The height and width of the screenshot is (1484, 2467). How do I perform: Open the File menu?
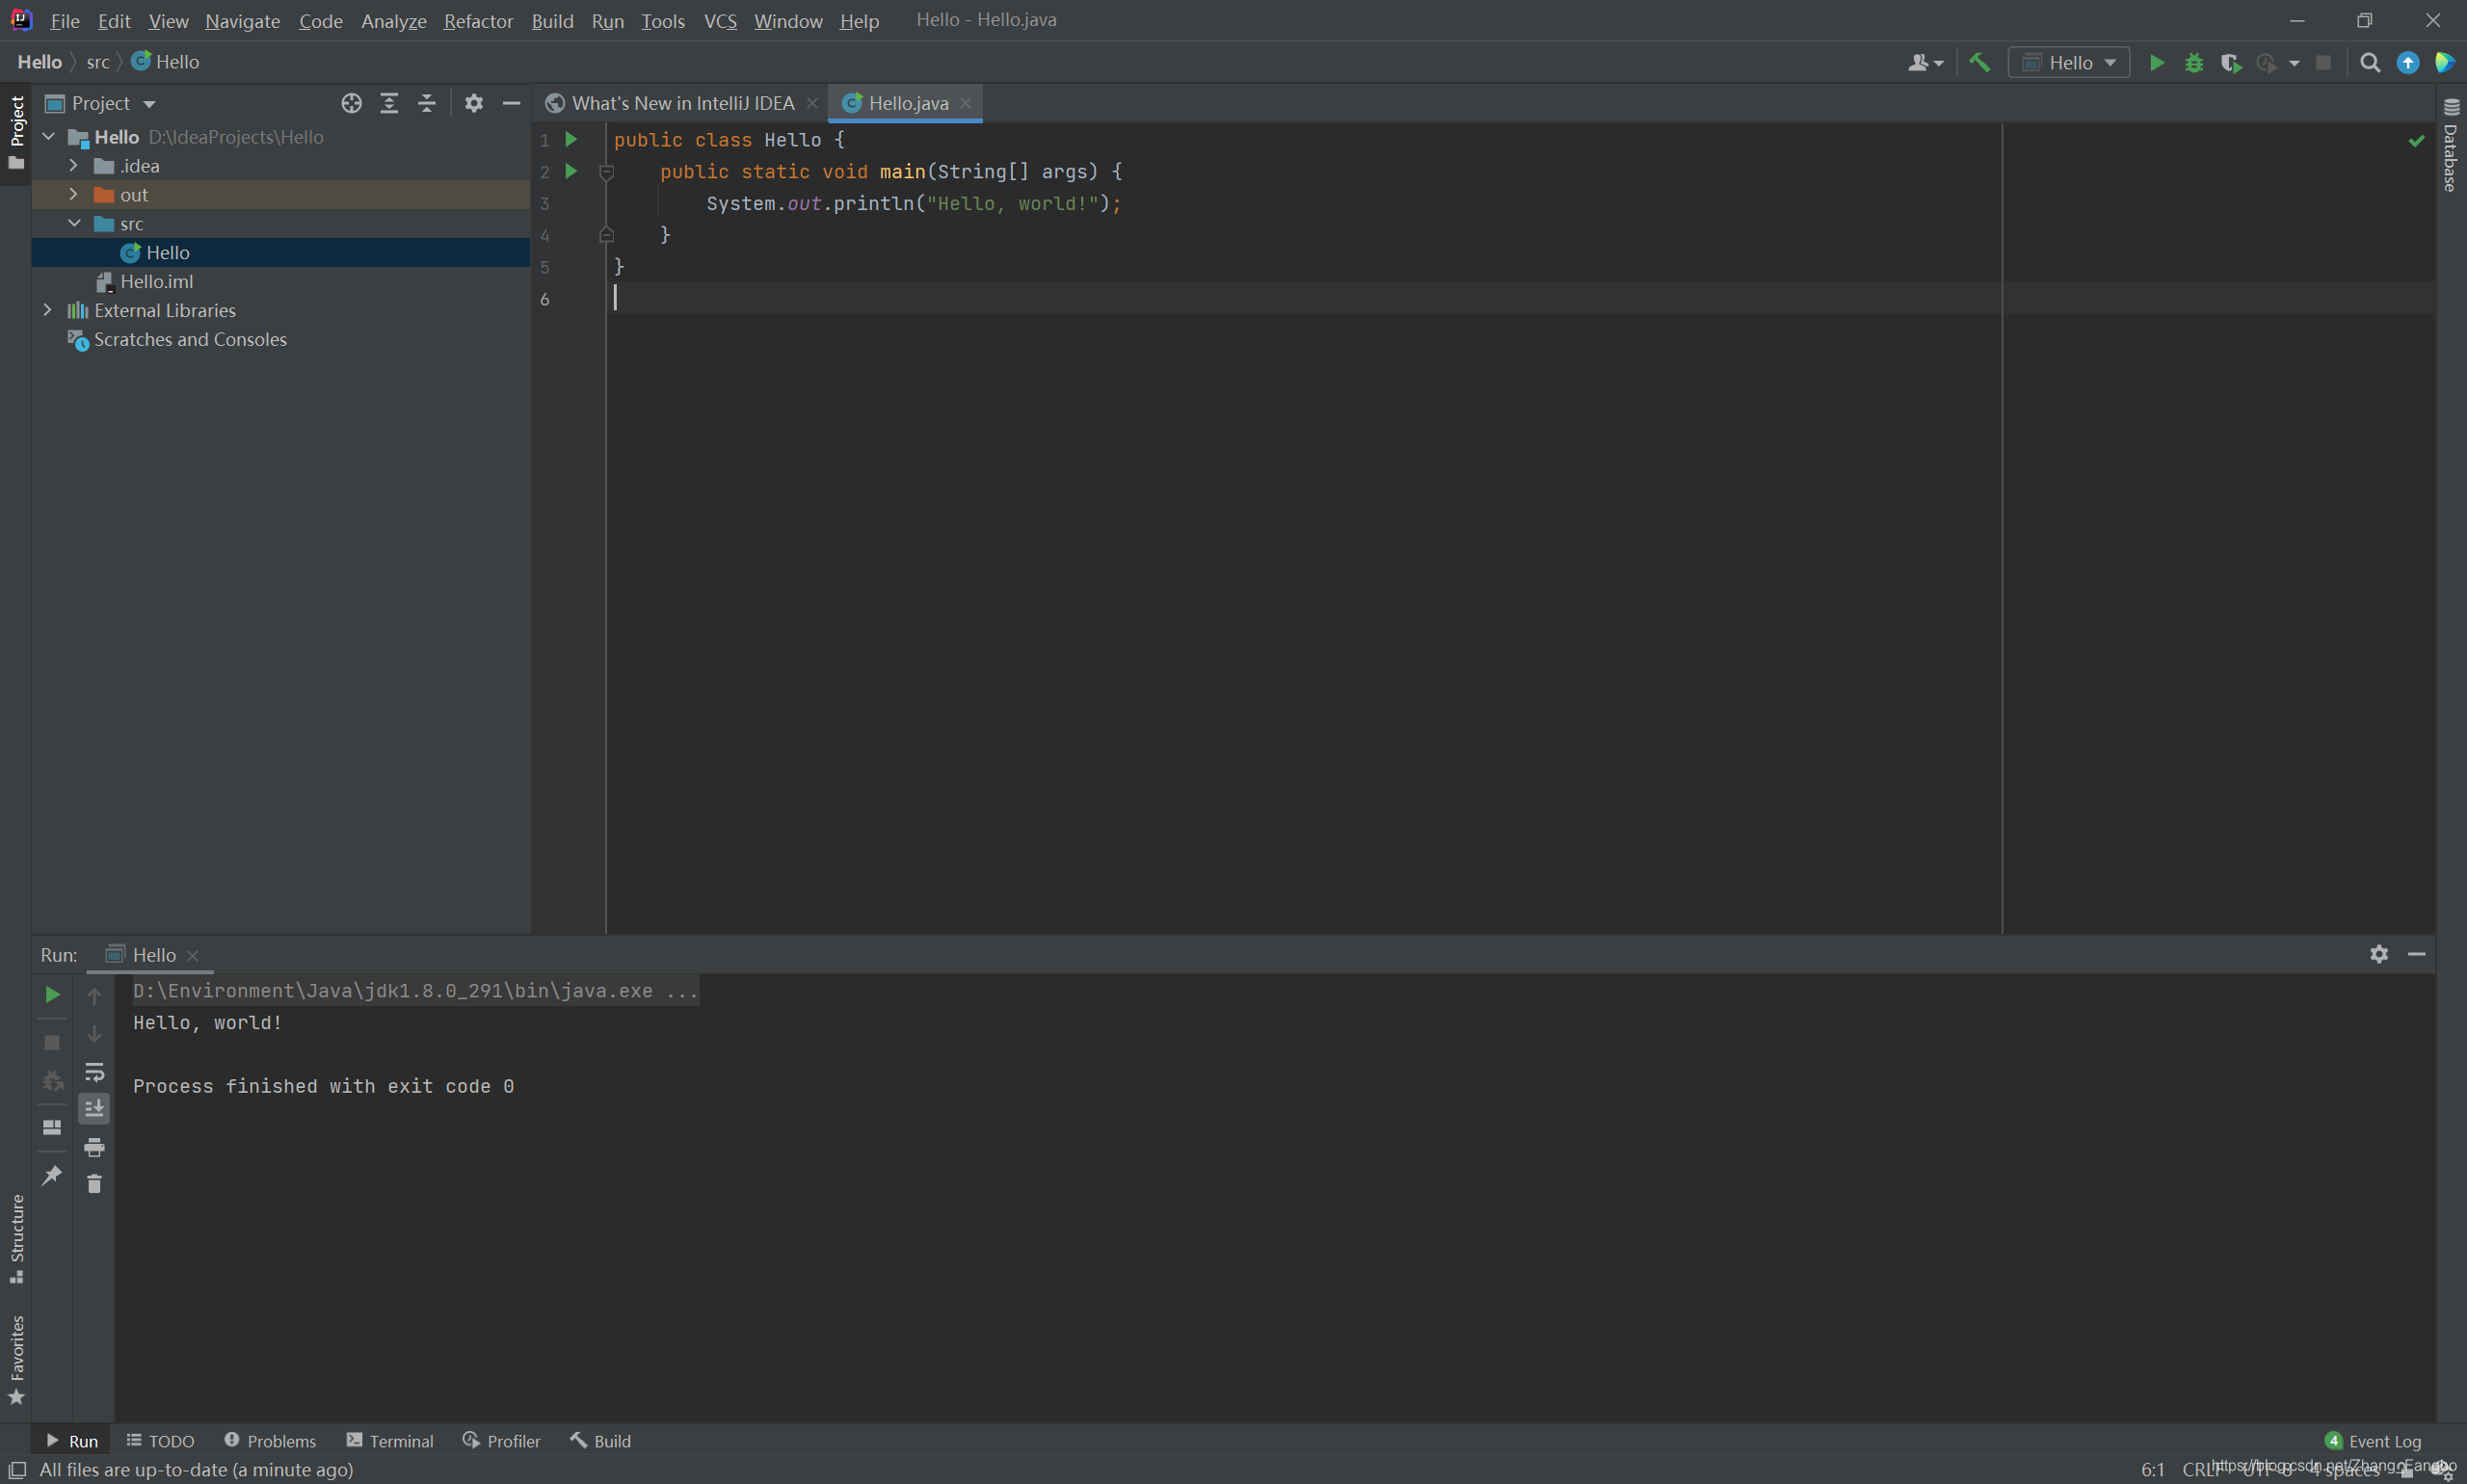[x=65, y=21]
